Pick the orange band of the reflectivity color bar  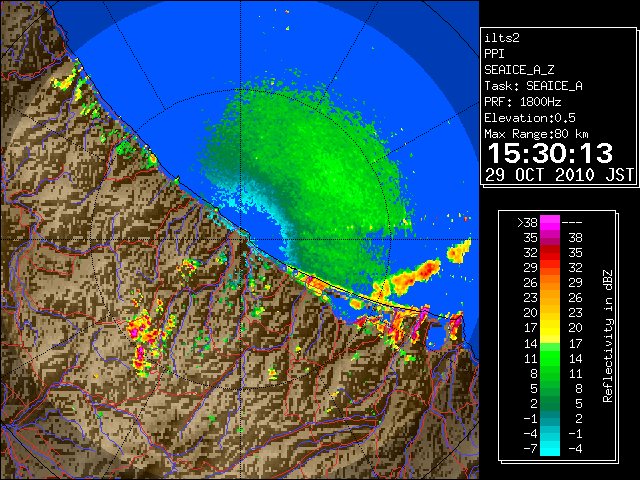pyautogui.click(x=550, y=290)
